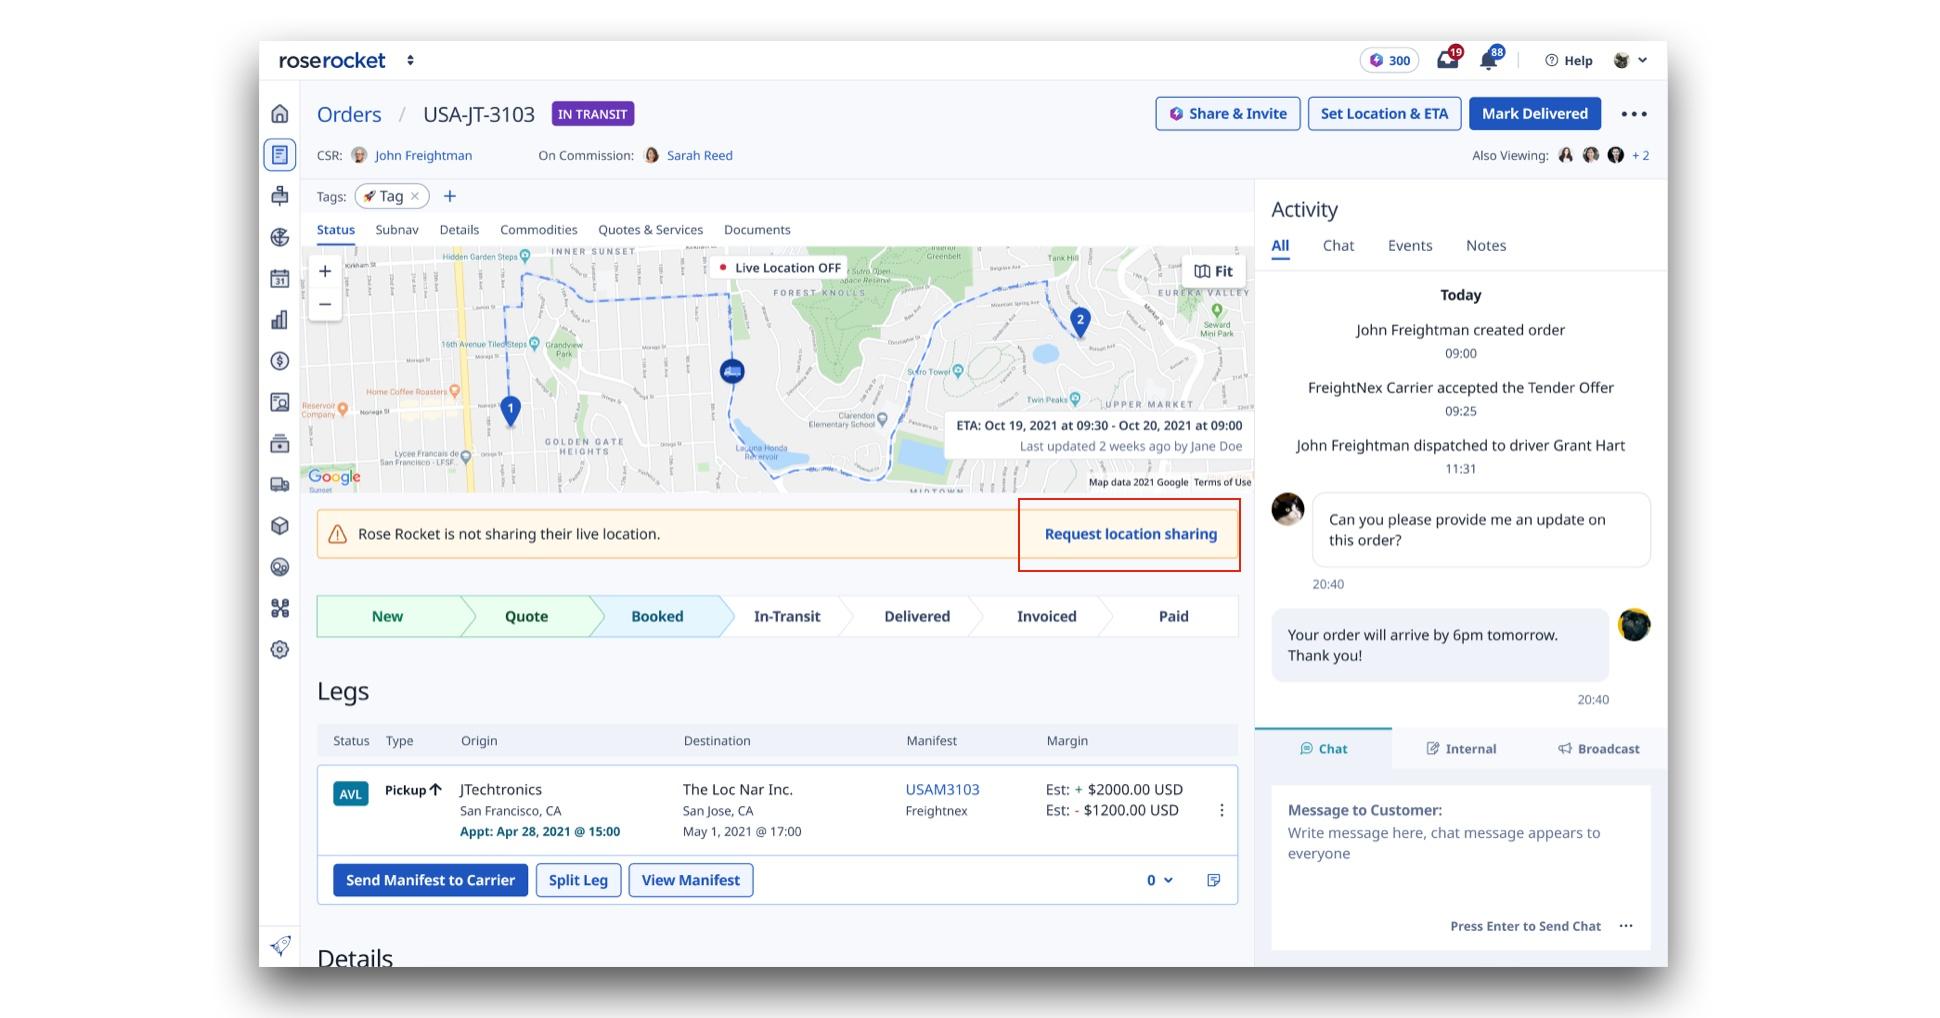Image resolution: width=1940 pixels, height=1018 pixels.
Task: Click Set Location & ETA button
Action: [x=1384, y=113]
